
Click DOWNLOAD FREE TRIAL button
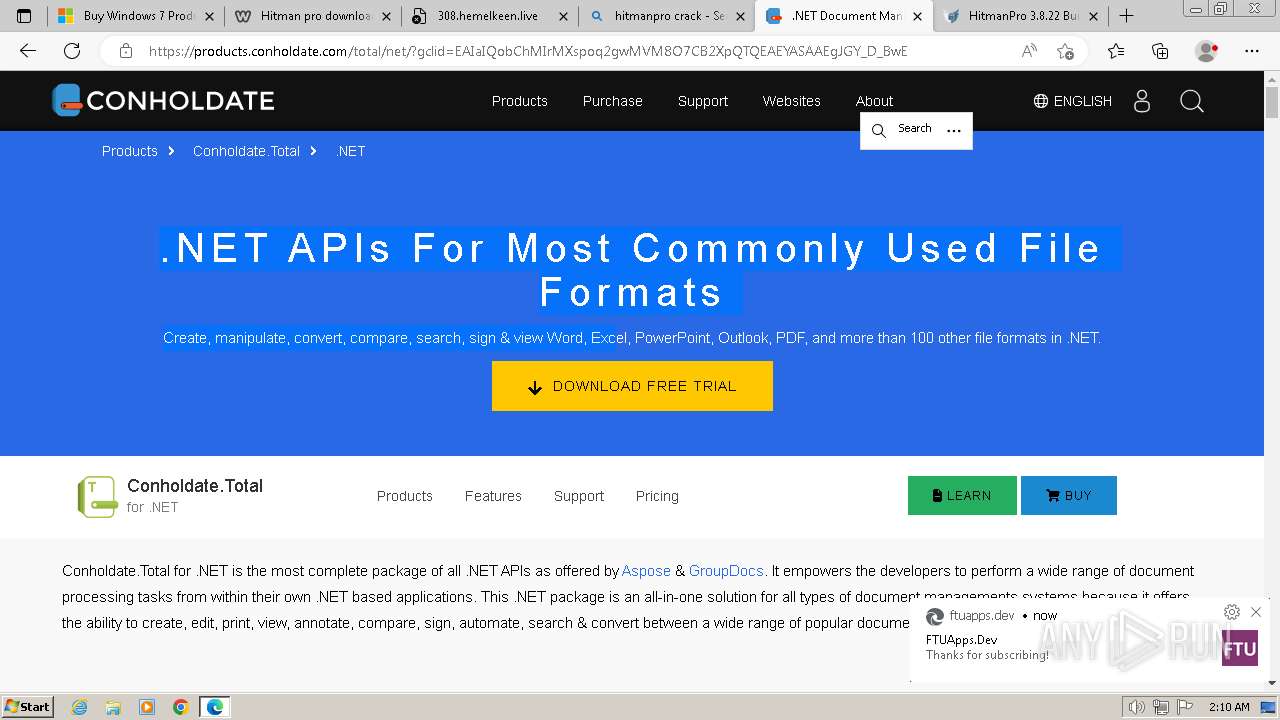click(x=632, y=386)
